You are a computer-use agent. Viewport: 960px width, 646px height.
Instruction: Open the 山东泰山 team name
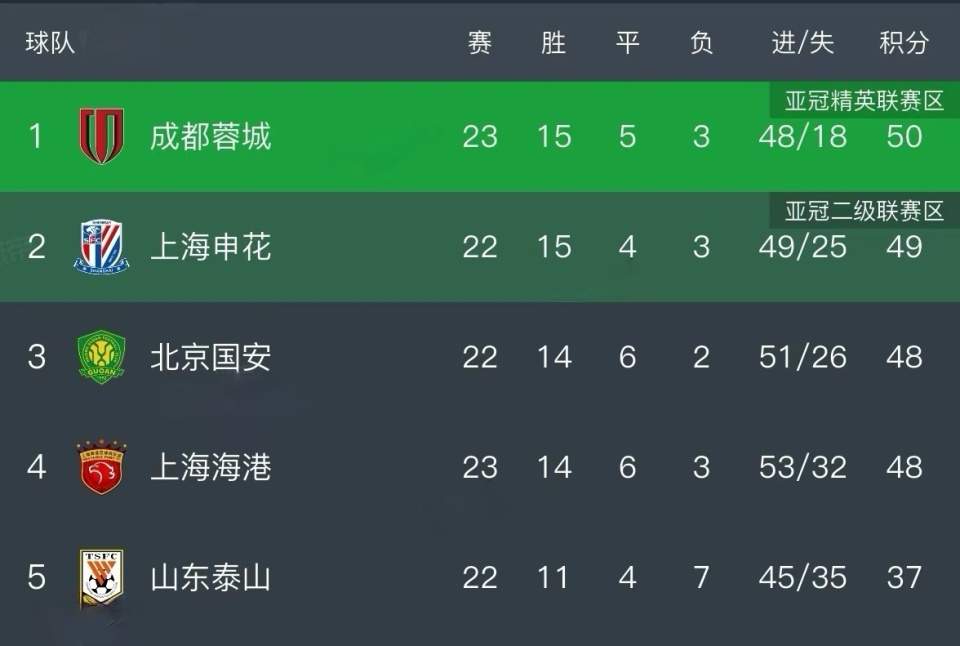point(210,577)
